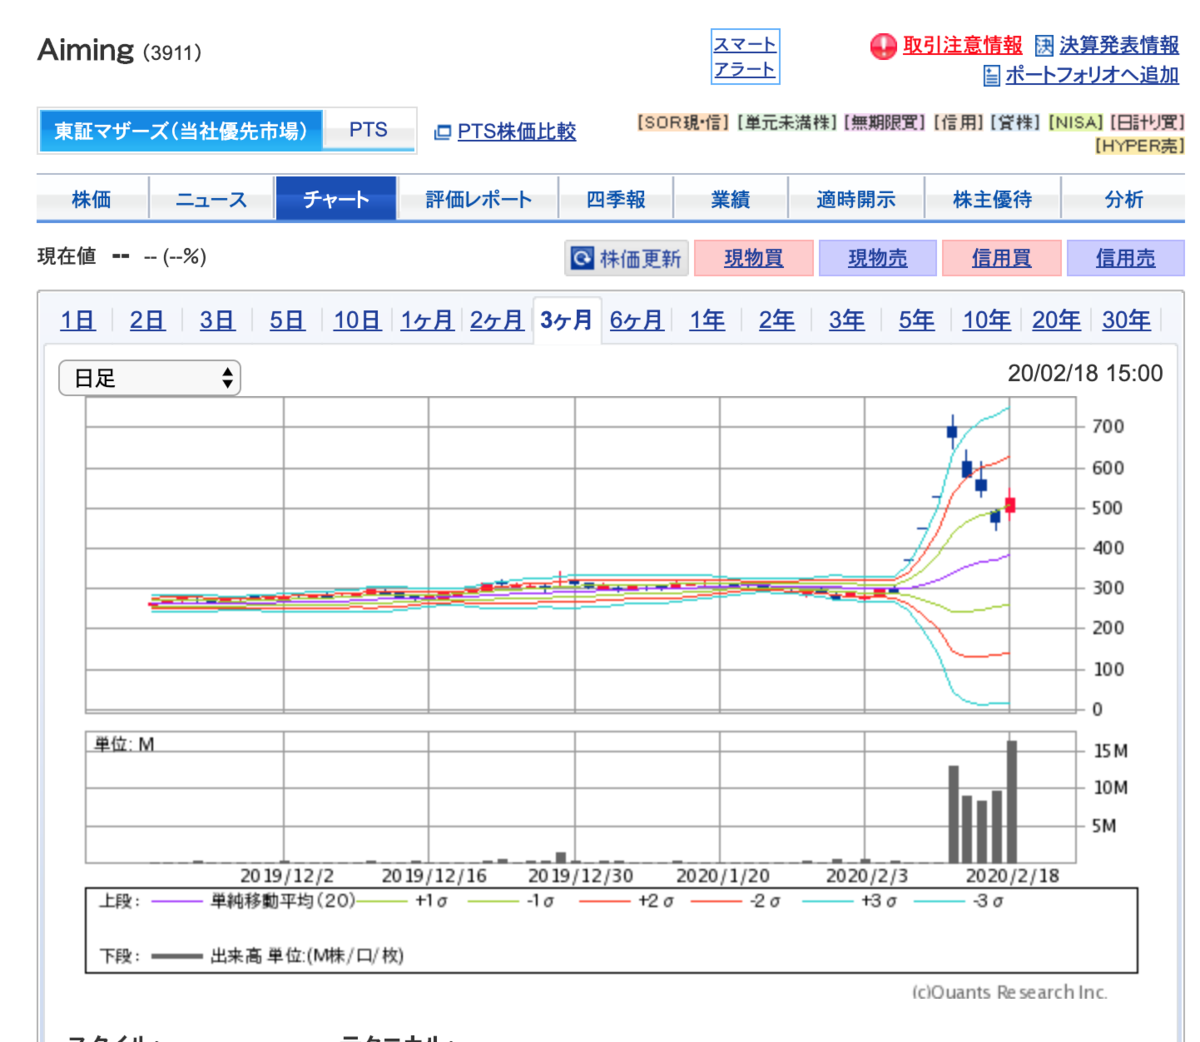Select the 株主優待 tab
Image resolution: width=1200 pixels, height=1042 pixels.
pos(993,199)
